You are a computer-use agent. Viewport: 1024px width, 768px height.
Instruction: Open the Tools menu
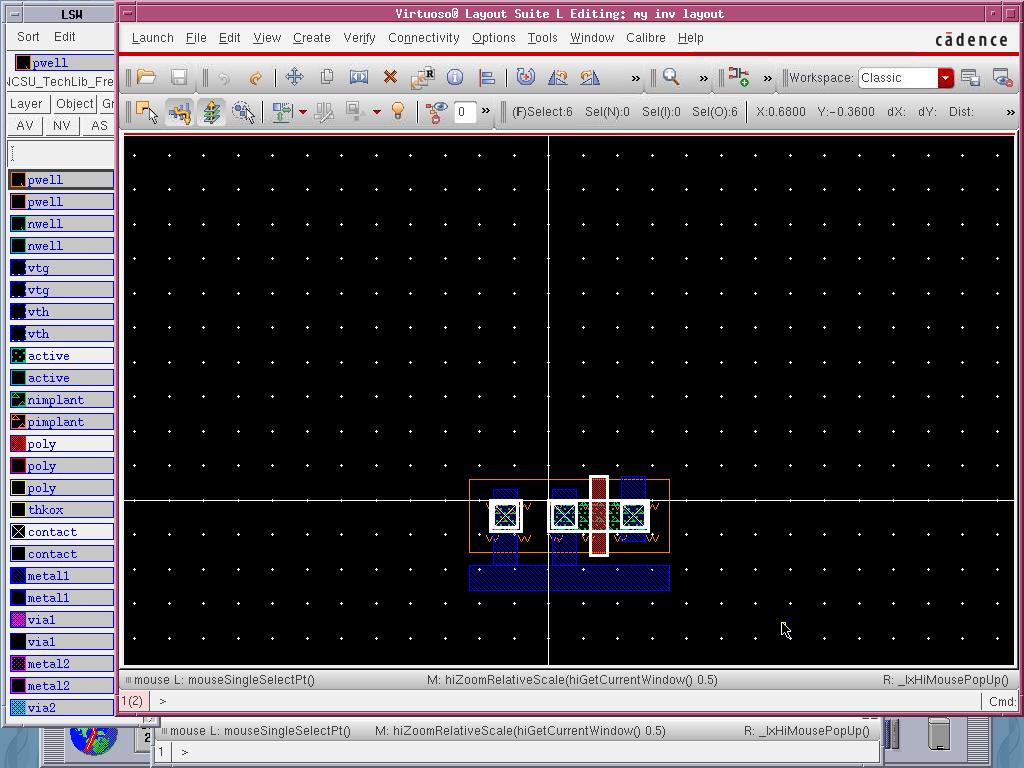pyautogui.click(x=543, y=38)
